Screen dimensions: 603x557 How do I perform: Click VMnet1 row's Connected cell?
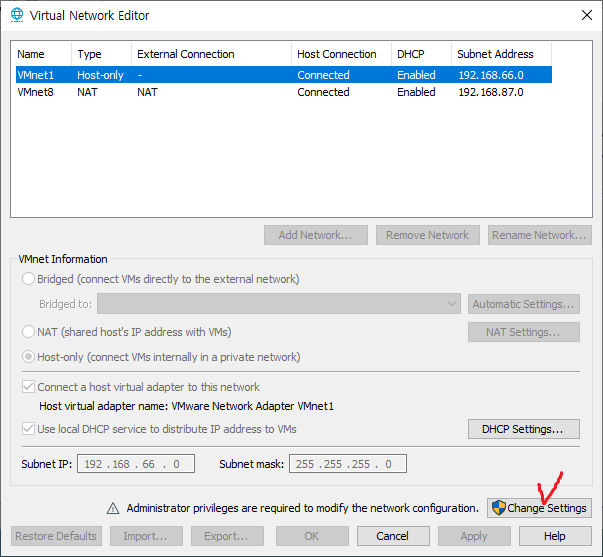pos(323,75)
